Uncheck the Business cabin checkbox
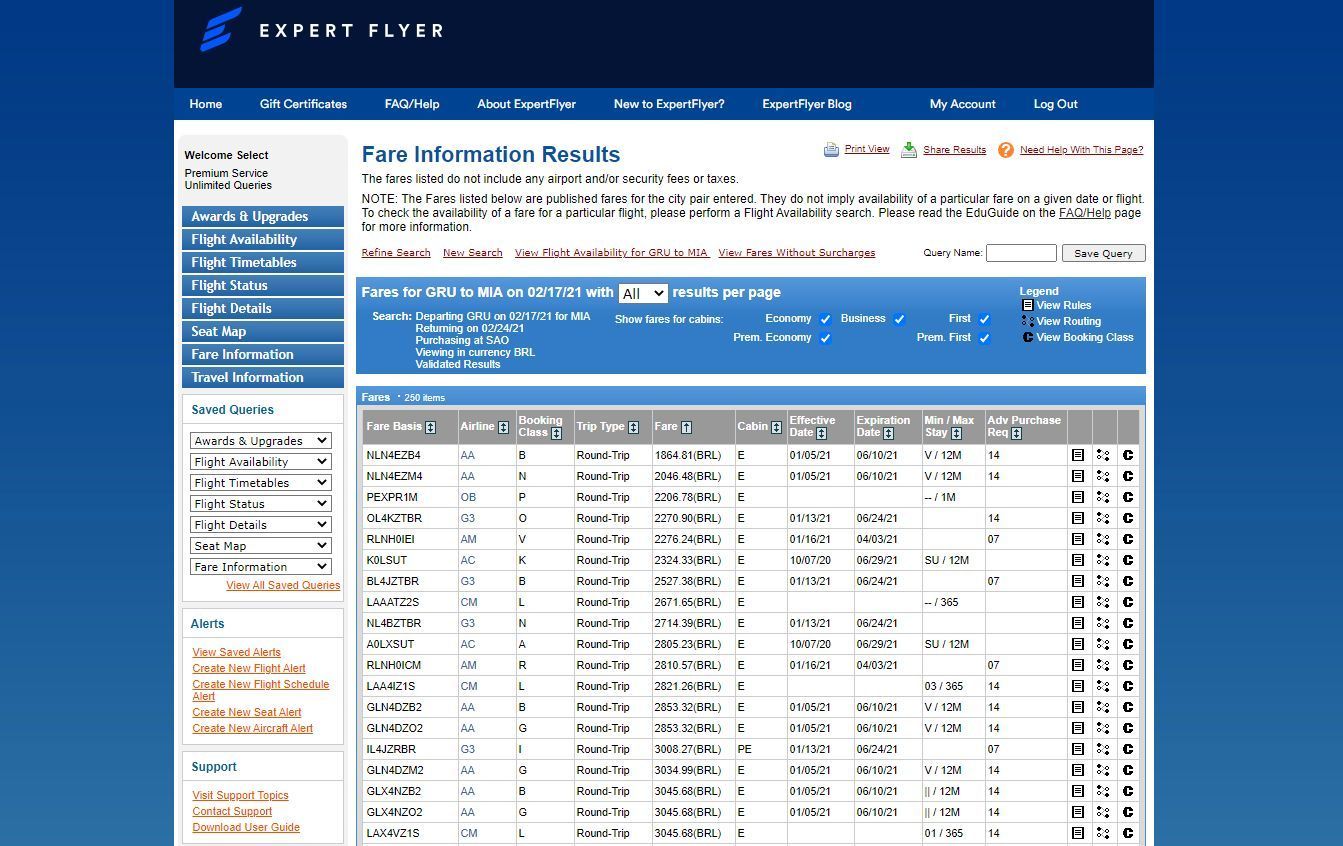The height and width of the screenshot is (846, 1343). 899,319
